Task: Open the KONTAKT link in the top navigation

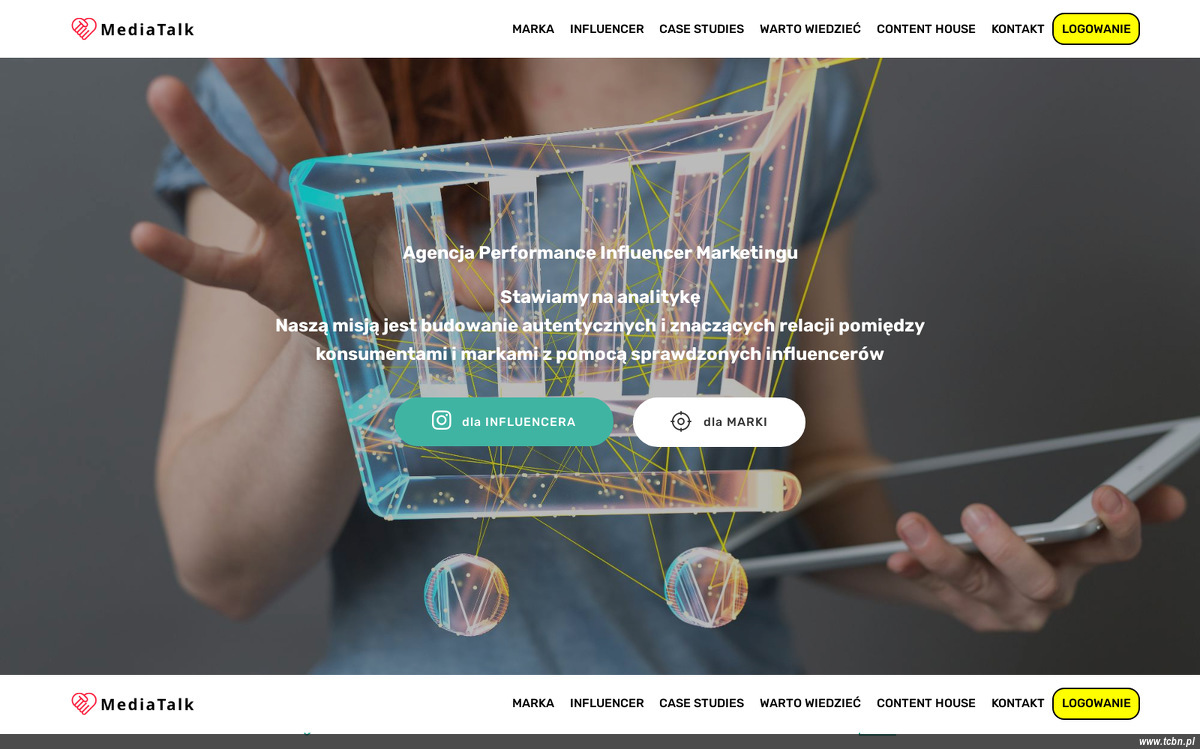Action: coord(1018,29)
